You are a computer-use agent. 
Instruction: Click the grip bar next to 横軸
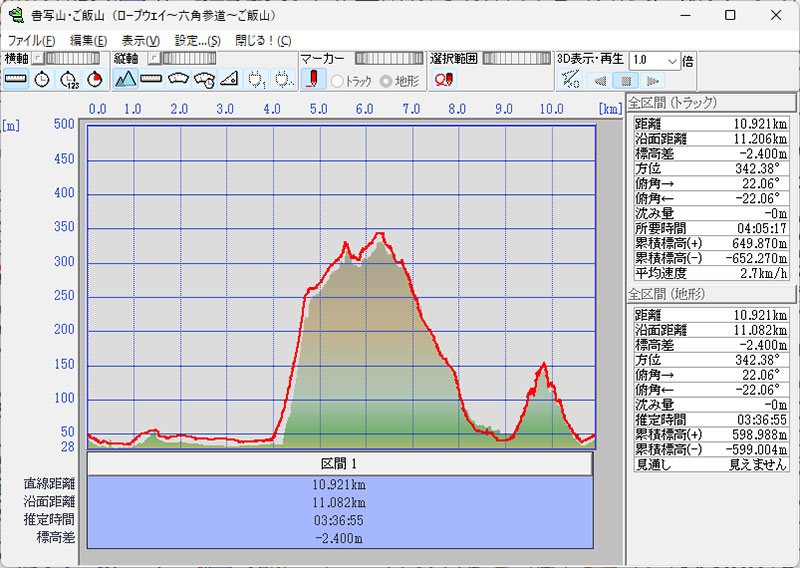72,58
